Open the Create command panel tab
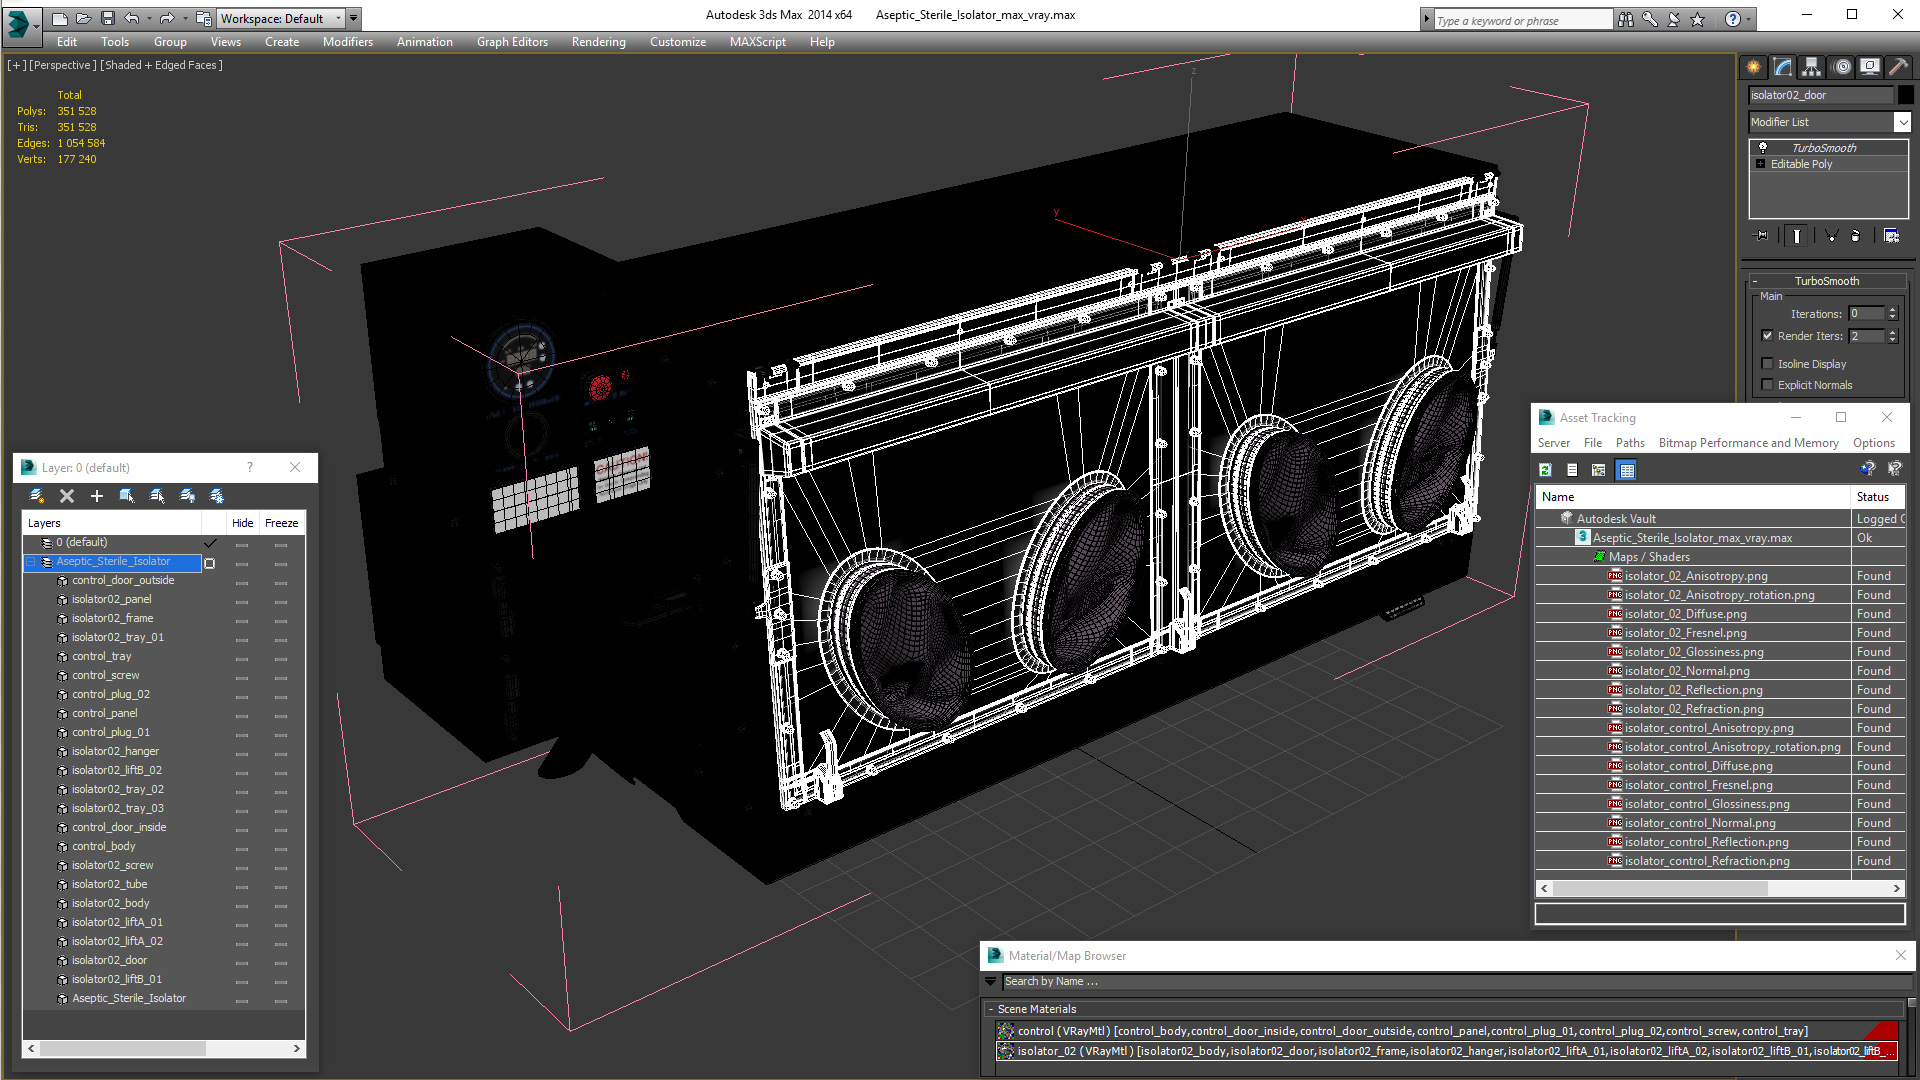Image resolution: width=1920 pixels, height=1080 pixels. pyautogui.click(x=1754, y=67)
